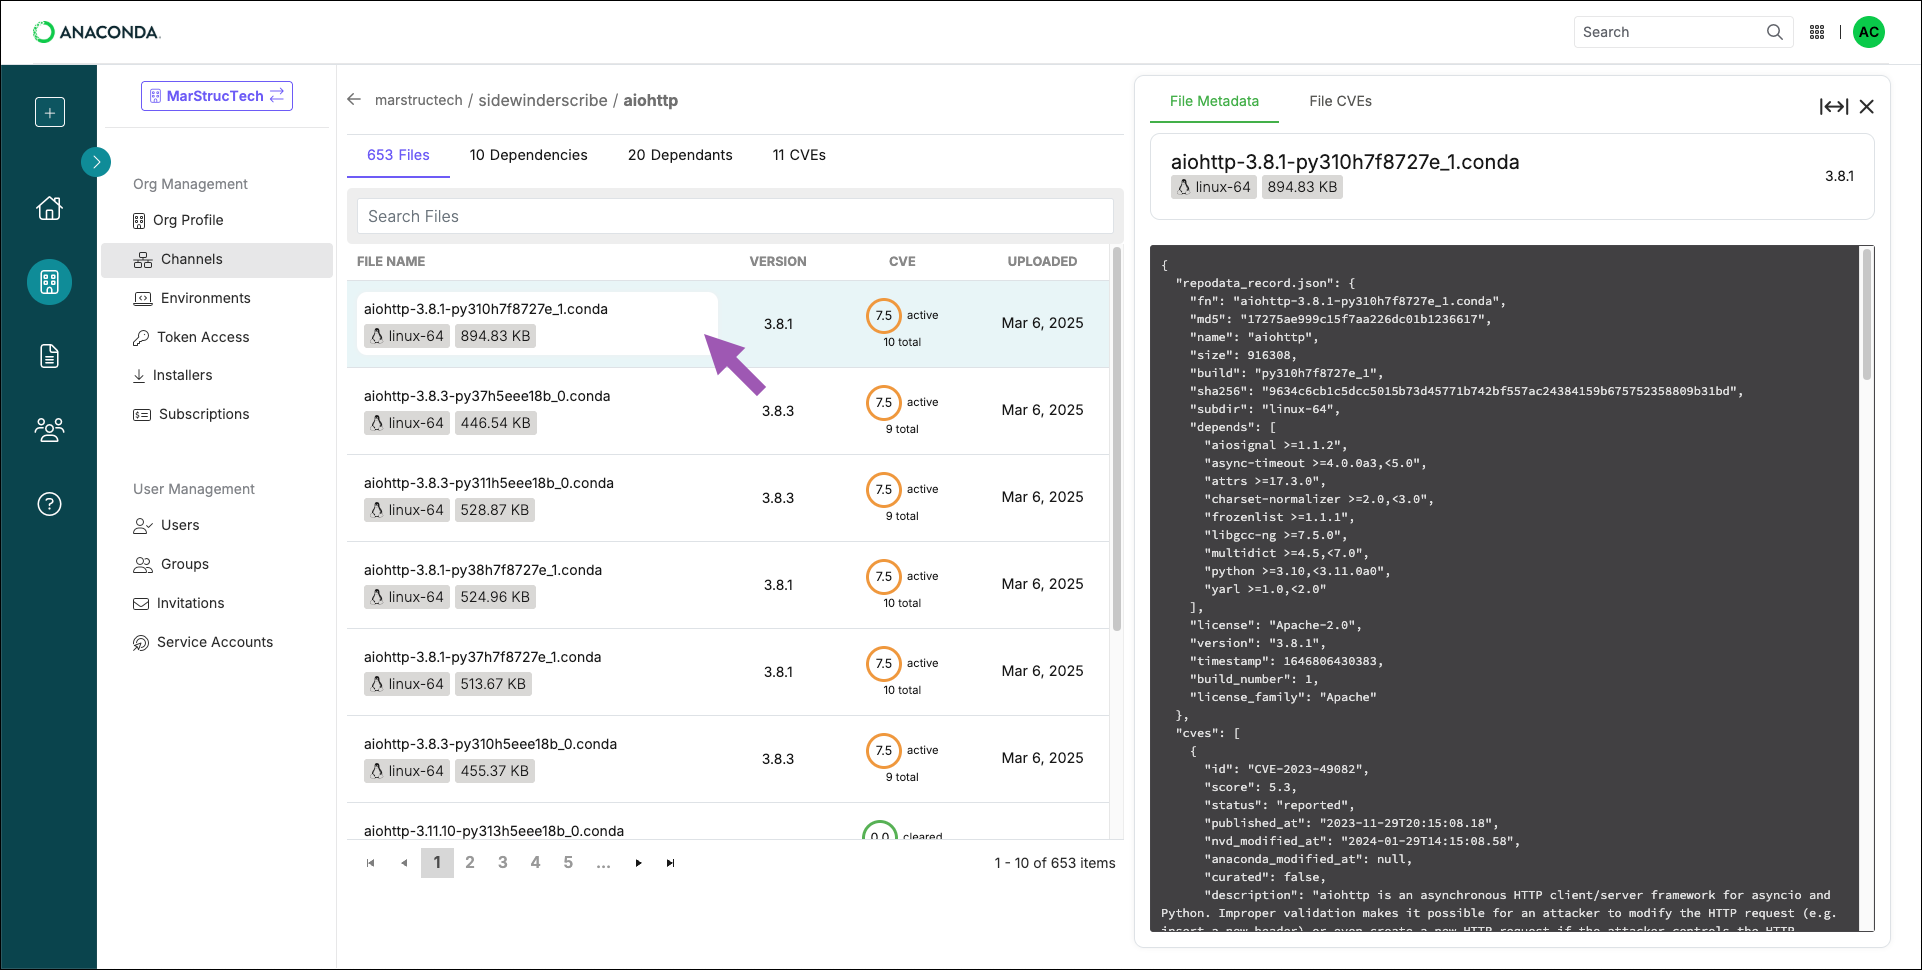The image size is (1922, 970).
Task: Click 7.5 CVE score of 528.87 KB file
Action: pyautogui.click(x=884, y=490)
